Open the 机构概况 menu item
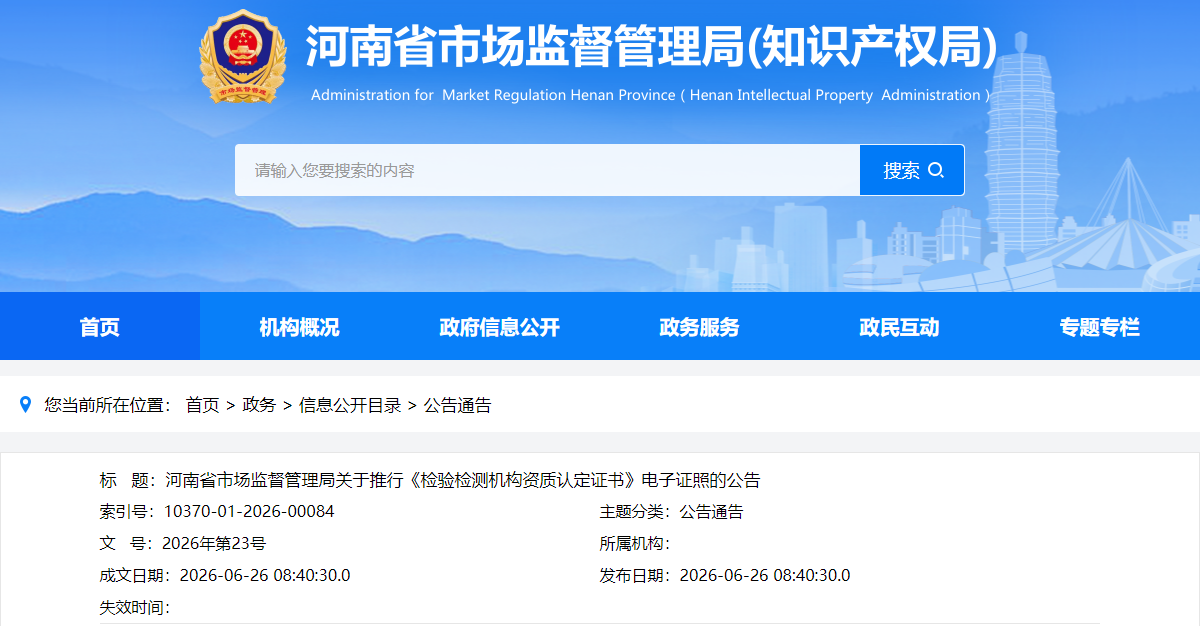The width and height of the screenshot is (1200, 626). click(300, 326)
